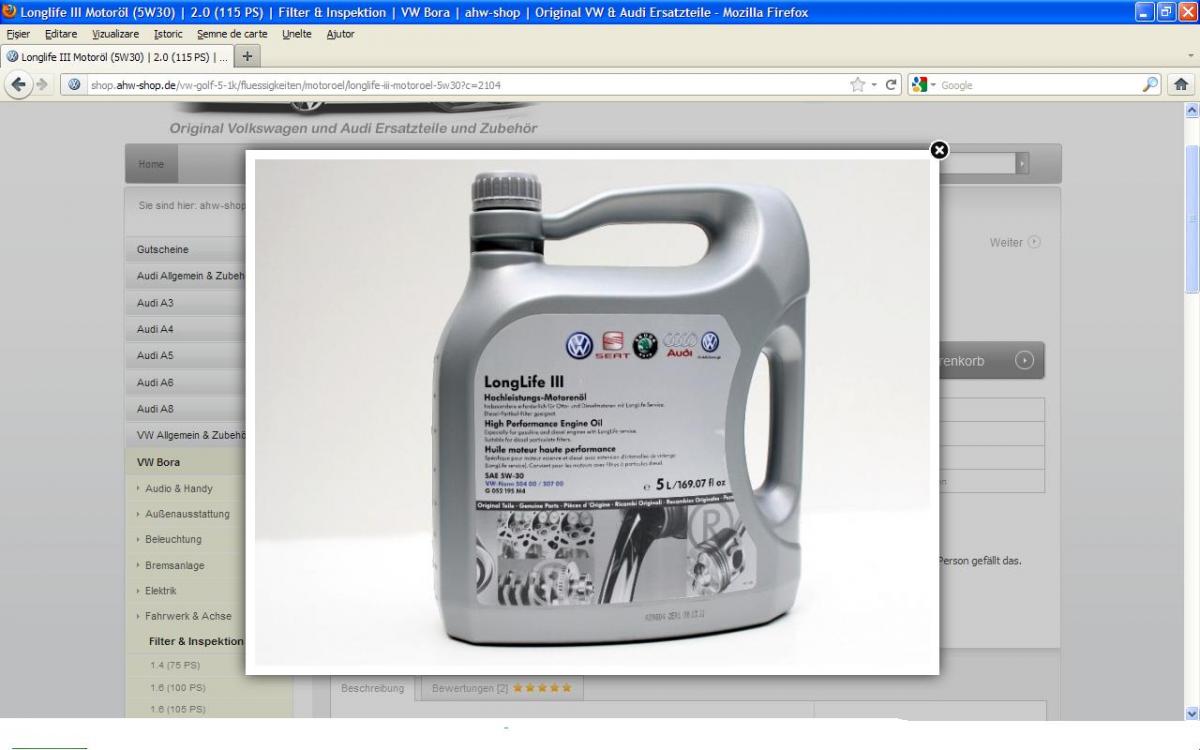Expand the Fahrwerk & Achse subcategory

click(186, 616)
